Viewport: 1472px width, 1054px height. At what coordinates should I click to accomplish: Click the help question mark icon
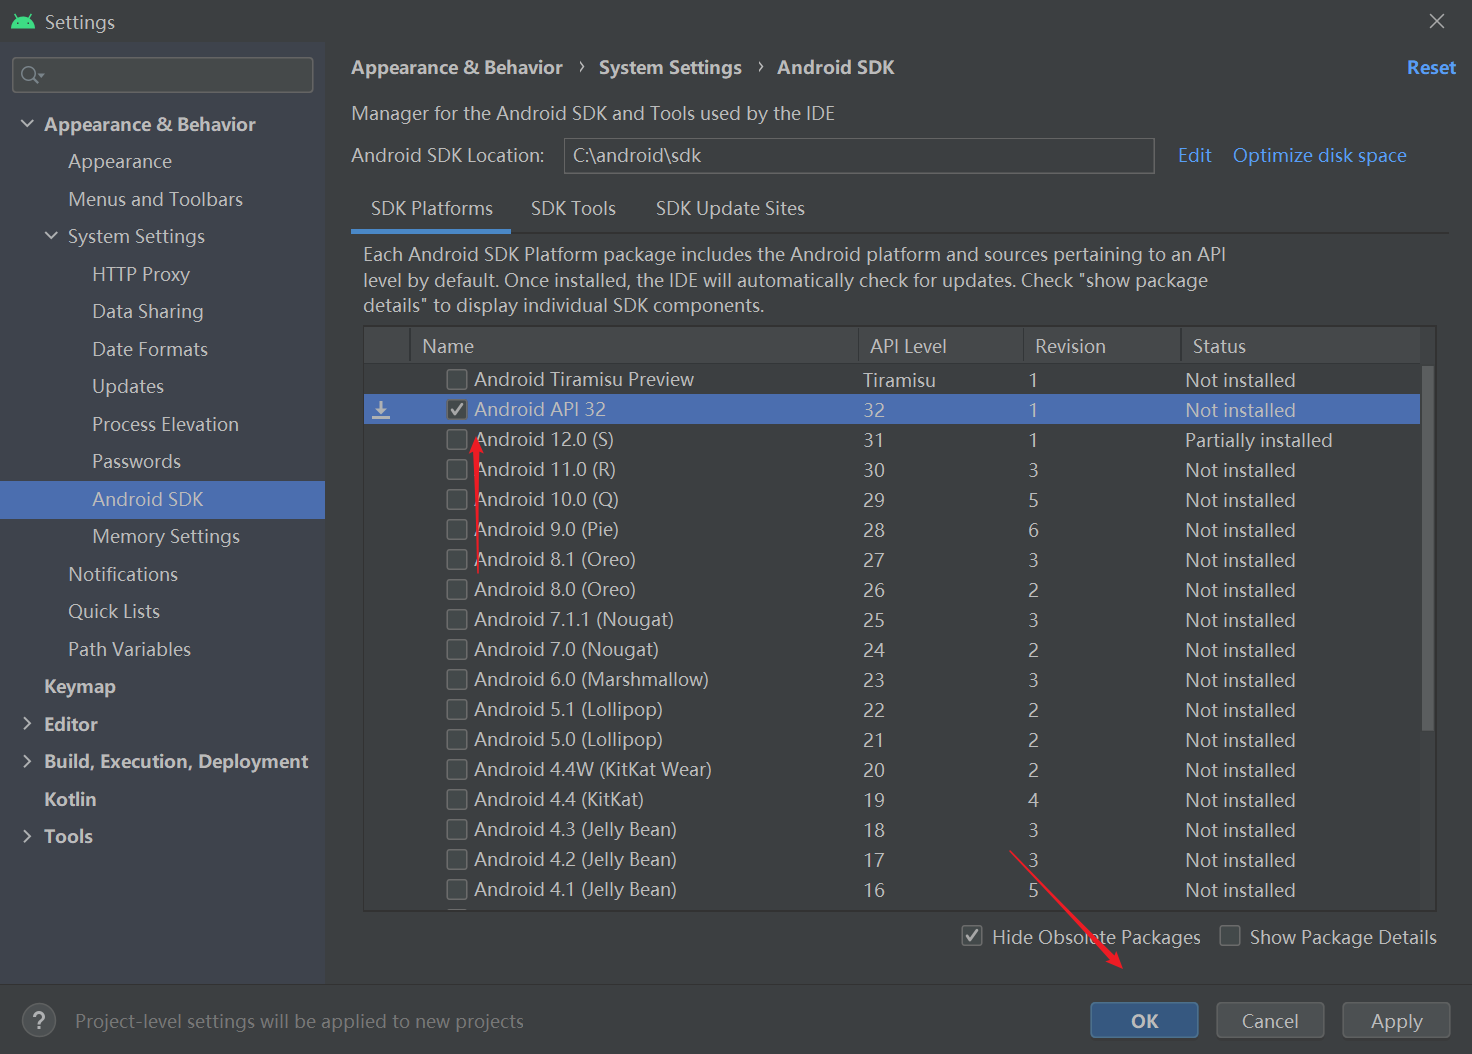38,1020
